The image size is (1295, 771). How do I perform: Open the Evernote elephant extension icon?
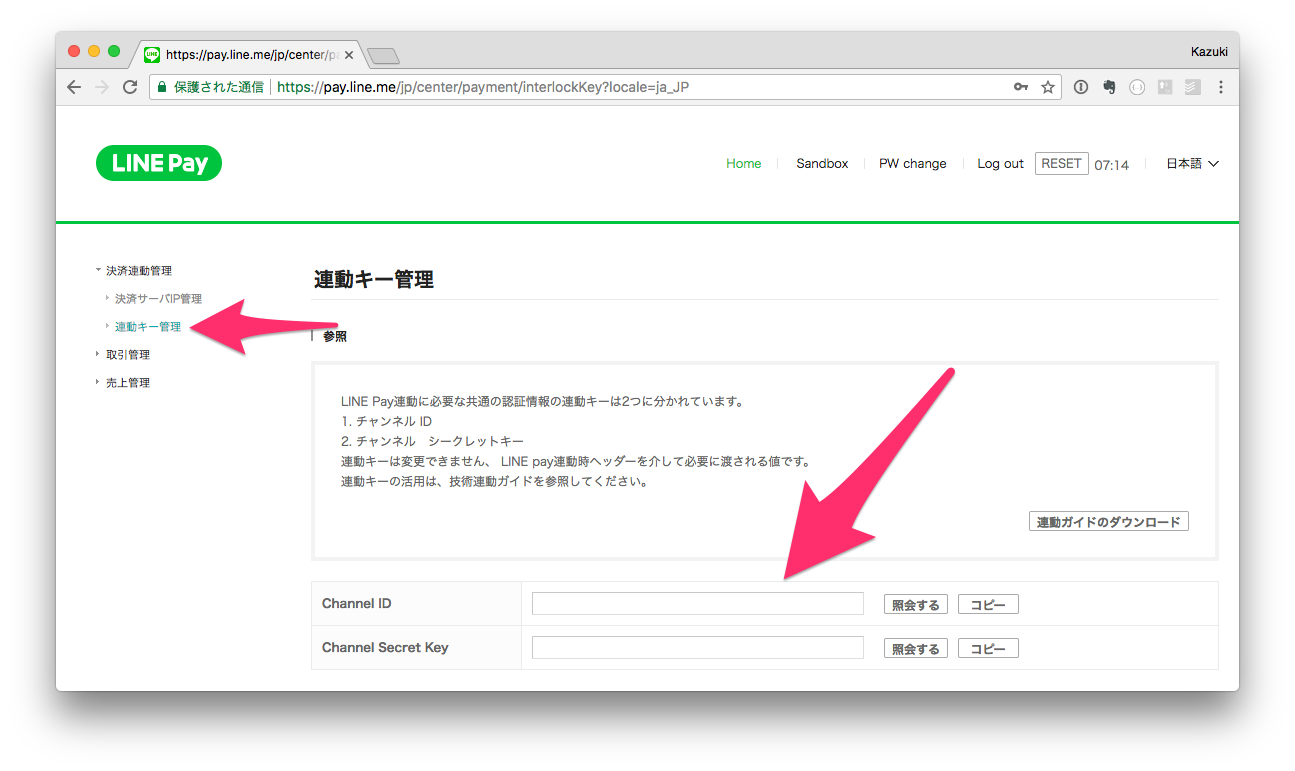[1109, 87]
